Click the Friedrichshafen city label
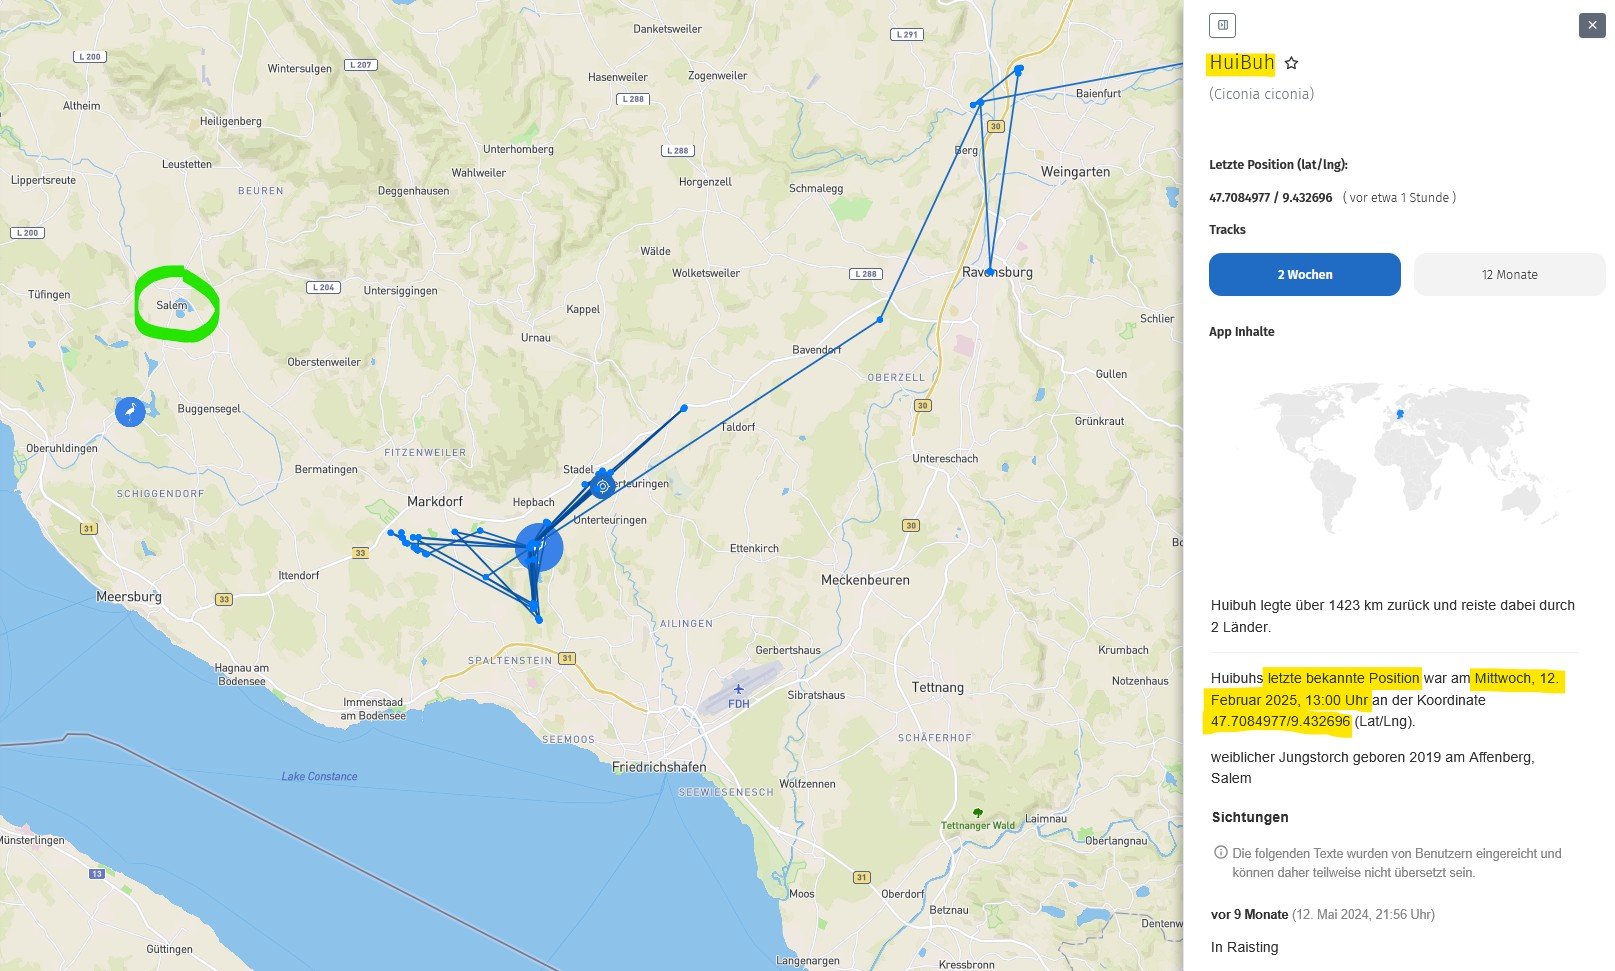 point(659,767)
